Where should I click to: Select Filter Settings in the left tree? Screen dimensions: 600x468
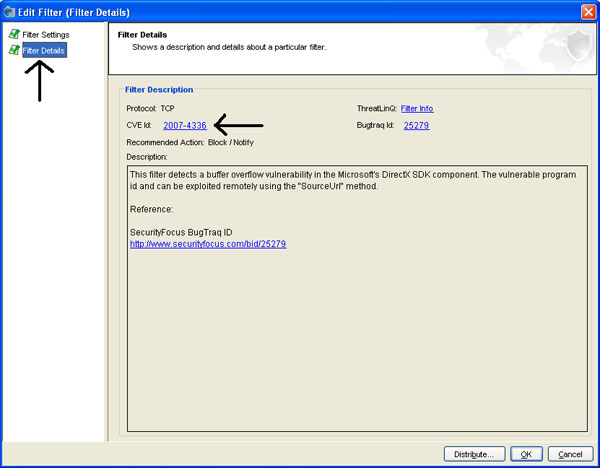click(x=45, y=35)
